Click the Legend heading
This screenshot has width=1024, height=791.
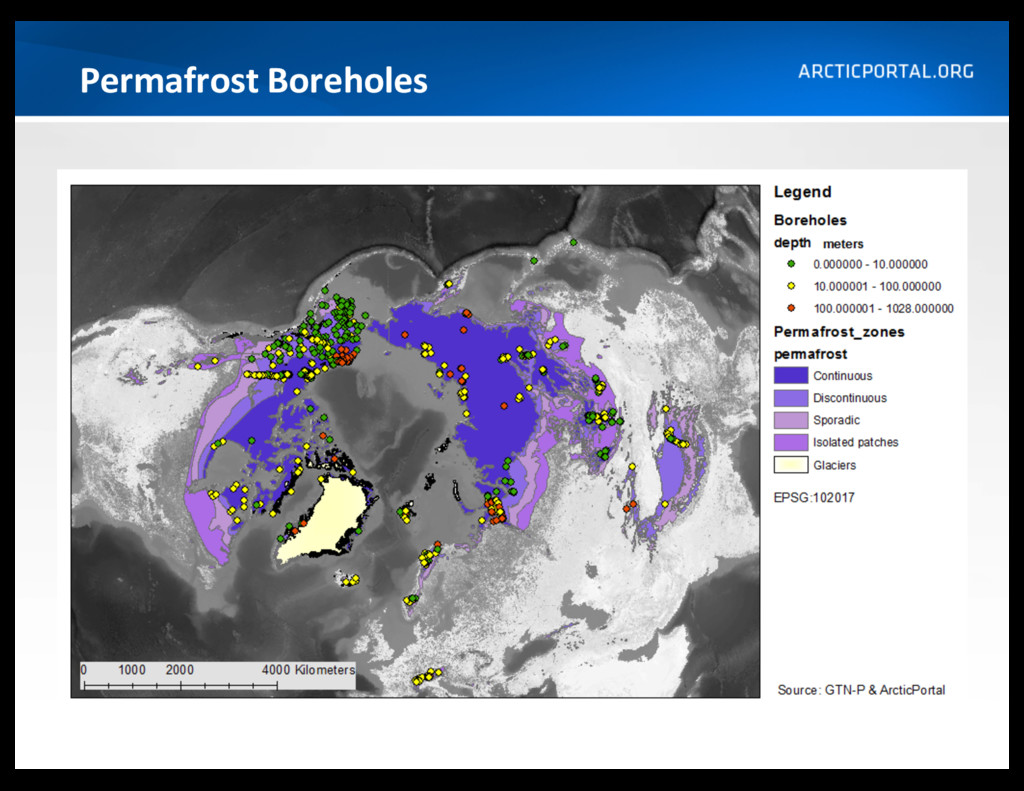(802, 192)
